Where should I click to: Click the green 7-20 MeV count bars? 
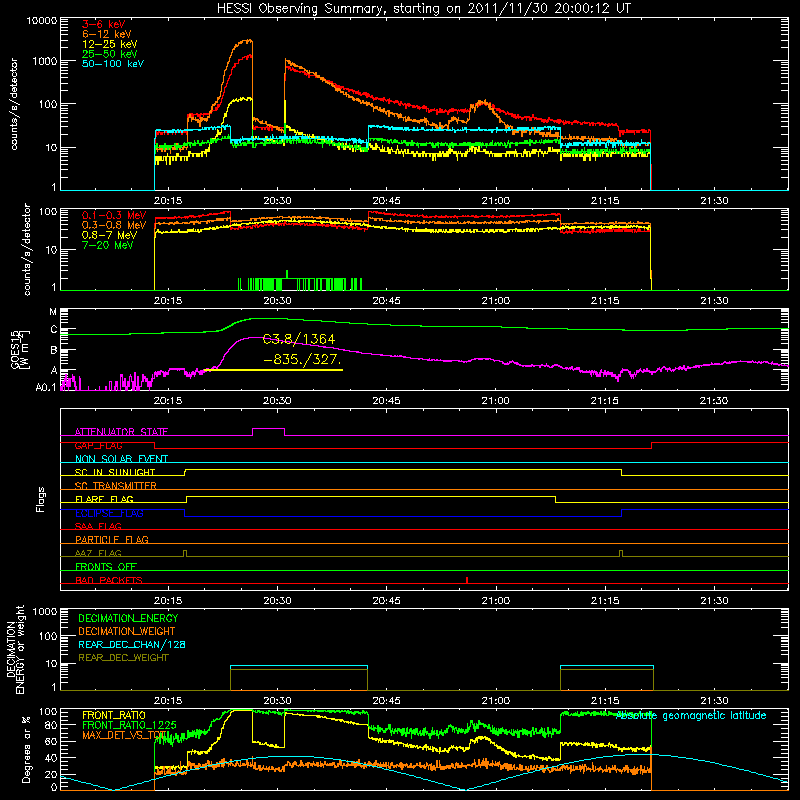tap(300, 284)
